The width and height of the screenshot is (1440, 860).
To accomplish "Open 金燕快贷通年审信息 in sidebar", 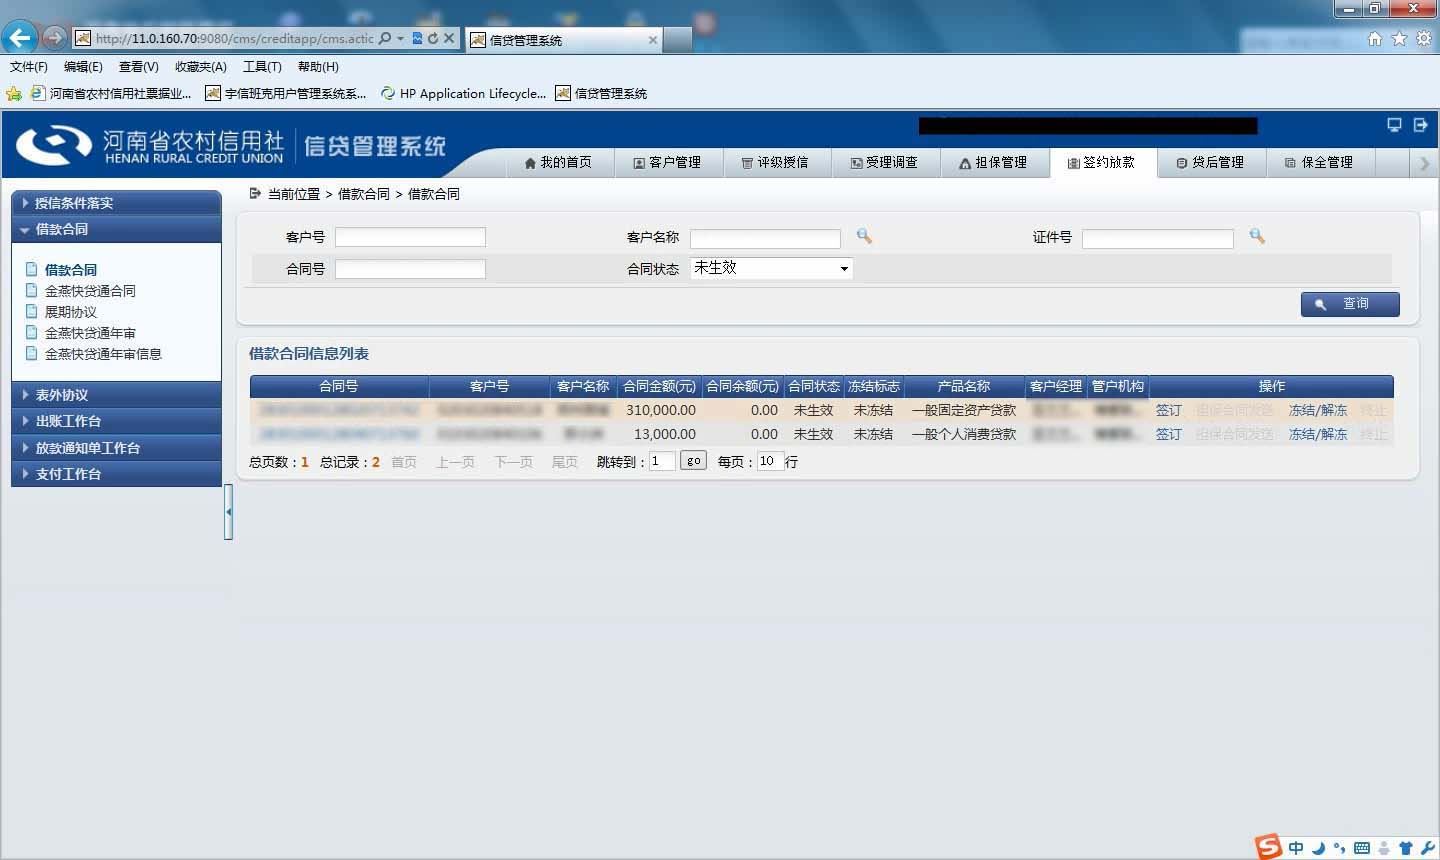I will [x=103, y=354].
